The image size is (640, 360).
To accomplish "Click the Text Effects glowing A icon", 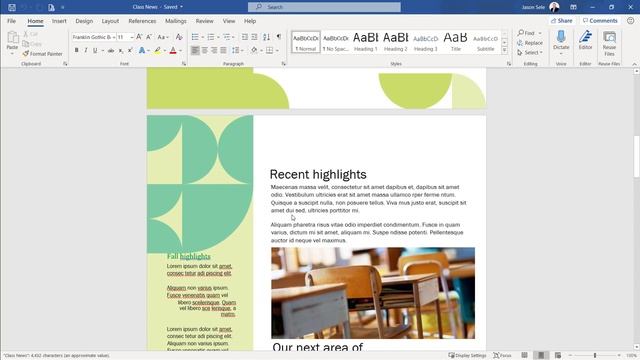I will click(x=142, y=51).
